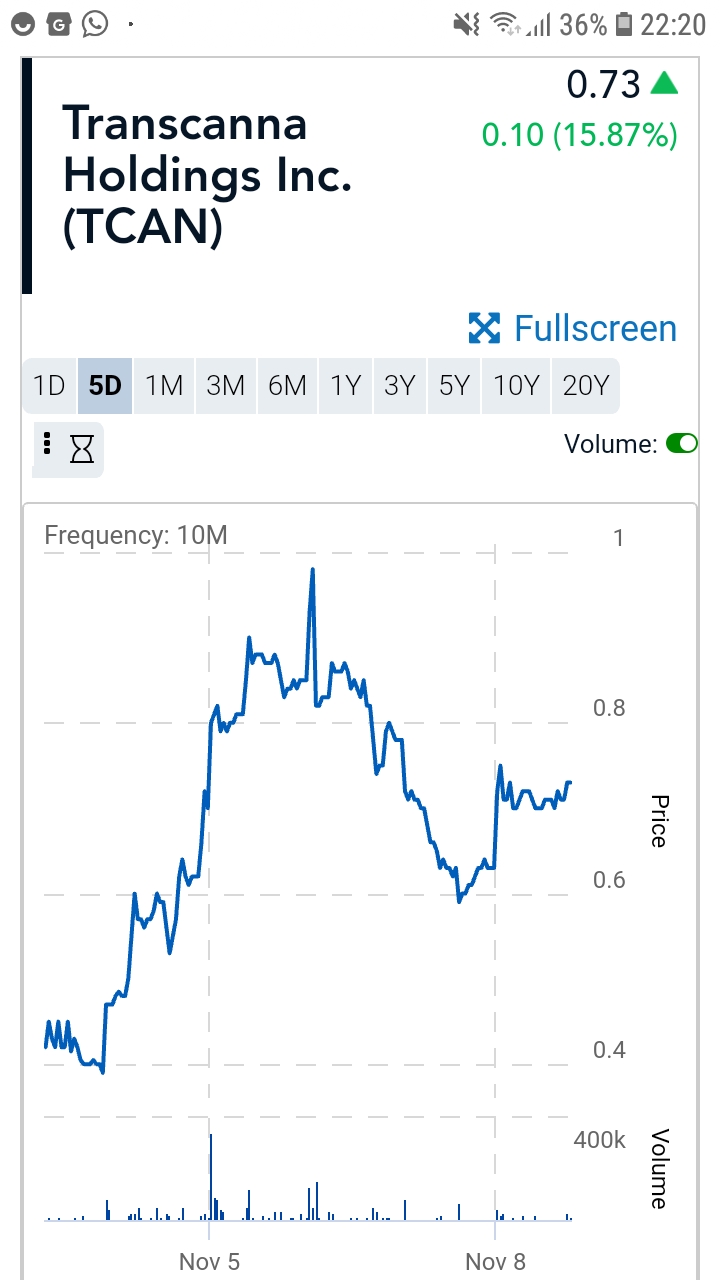This screenshot has height=1280, width=720.
Task: Select the 1D time range tab
Action: pos(49,386)
